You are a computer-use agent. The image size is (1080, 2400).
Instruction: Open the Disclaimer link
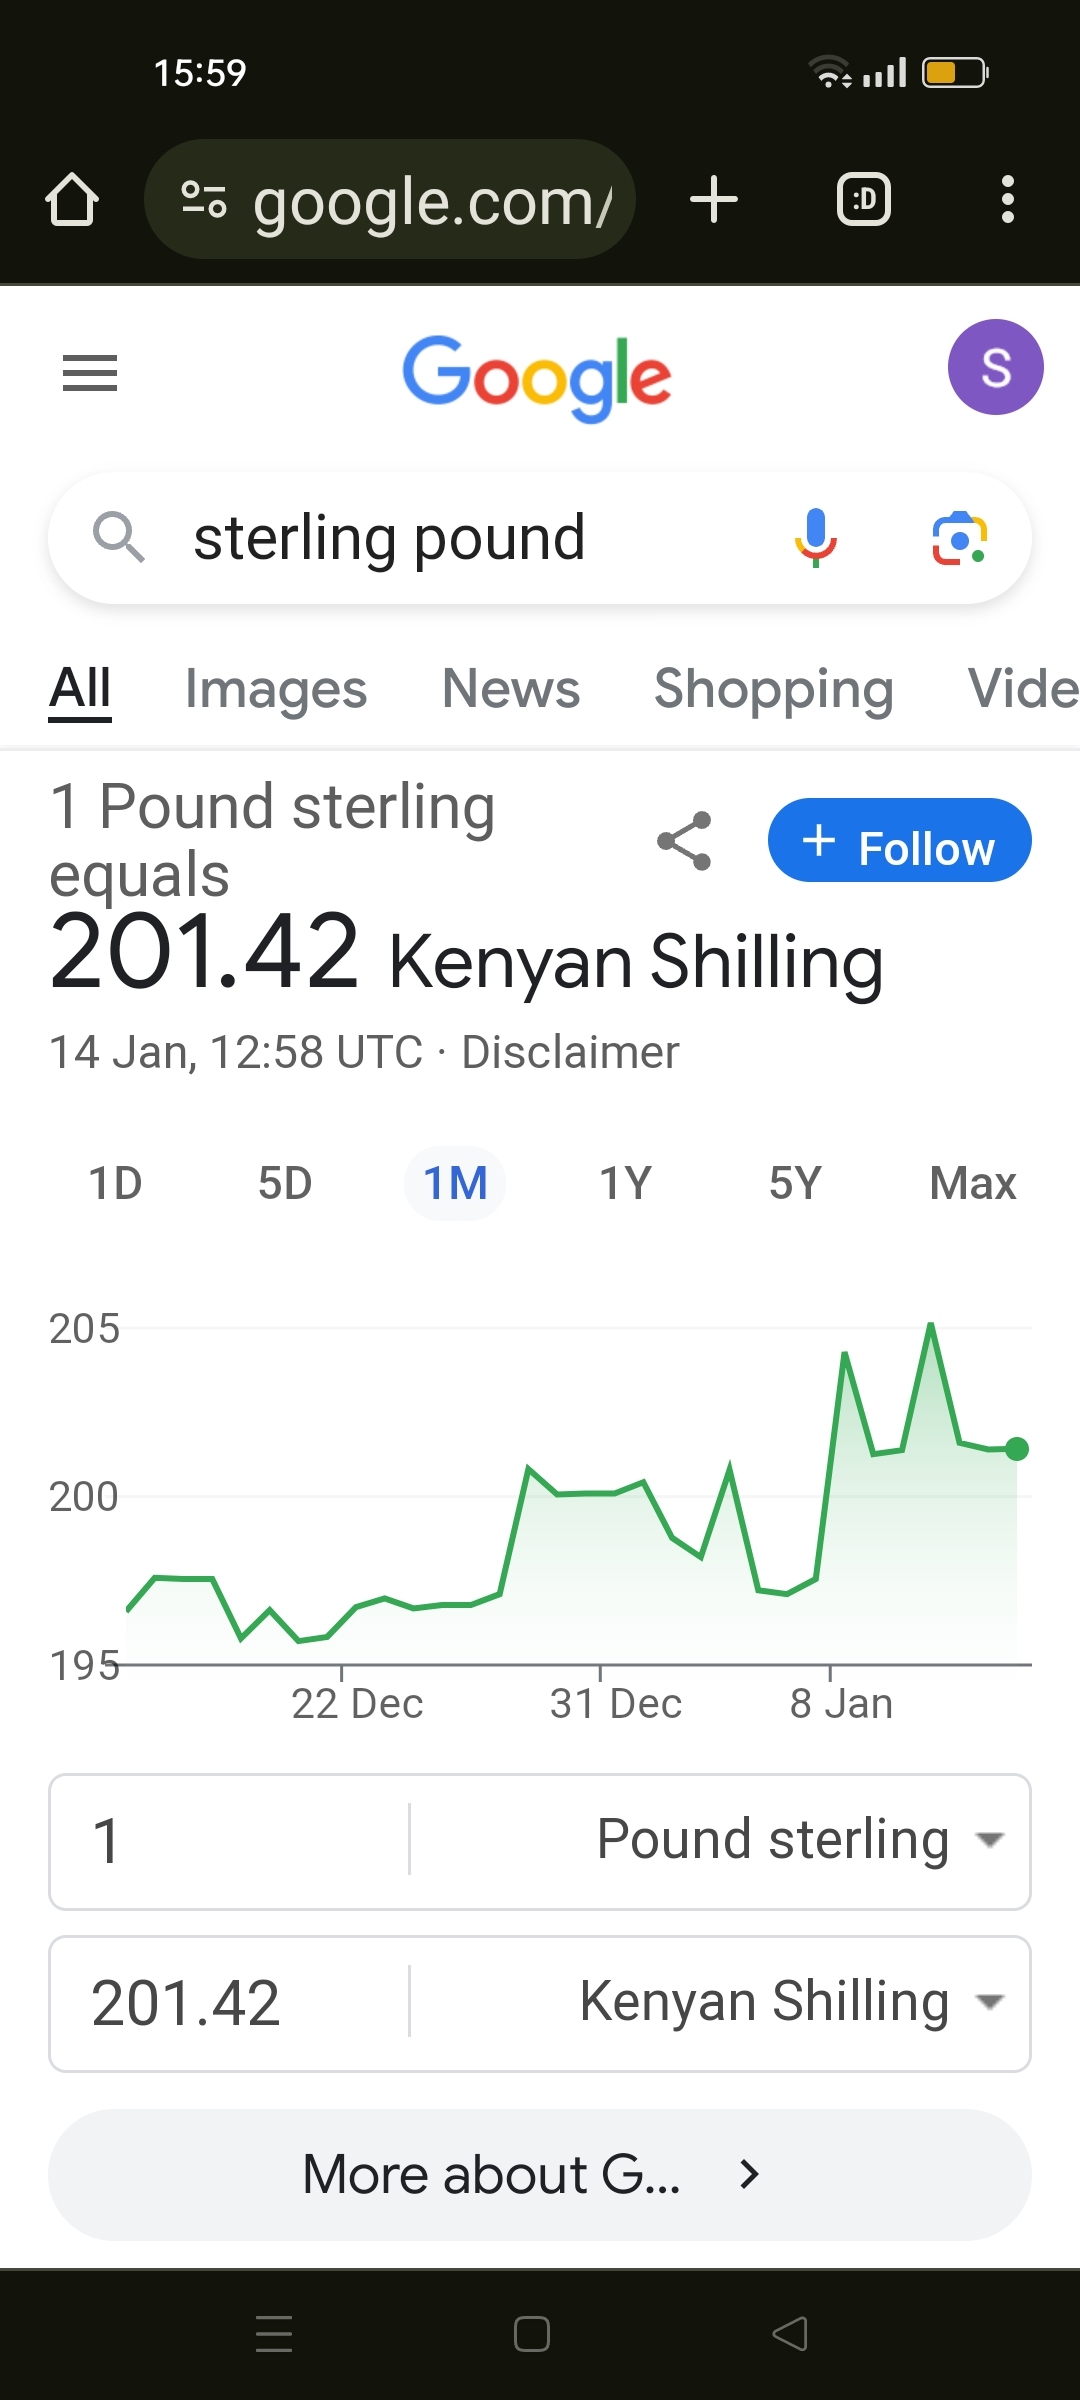pos(570,1052)
